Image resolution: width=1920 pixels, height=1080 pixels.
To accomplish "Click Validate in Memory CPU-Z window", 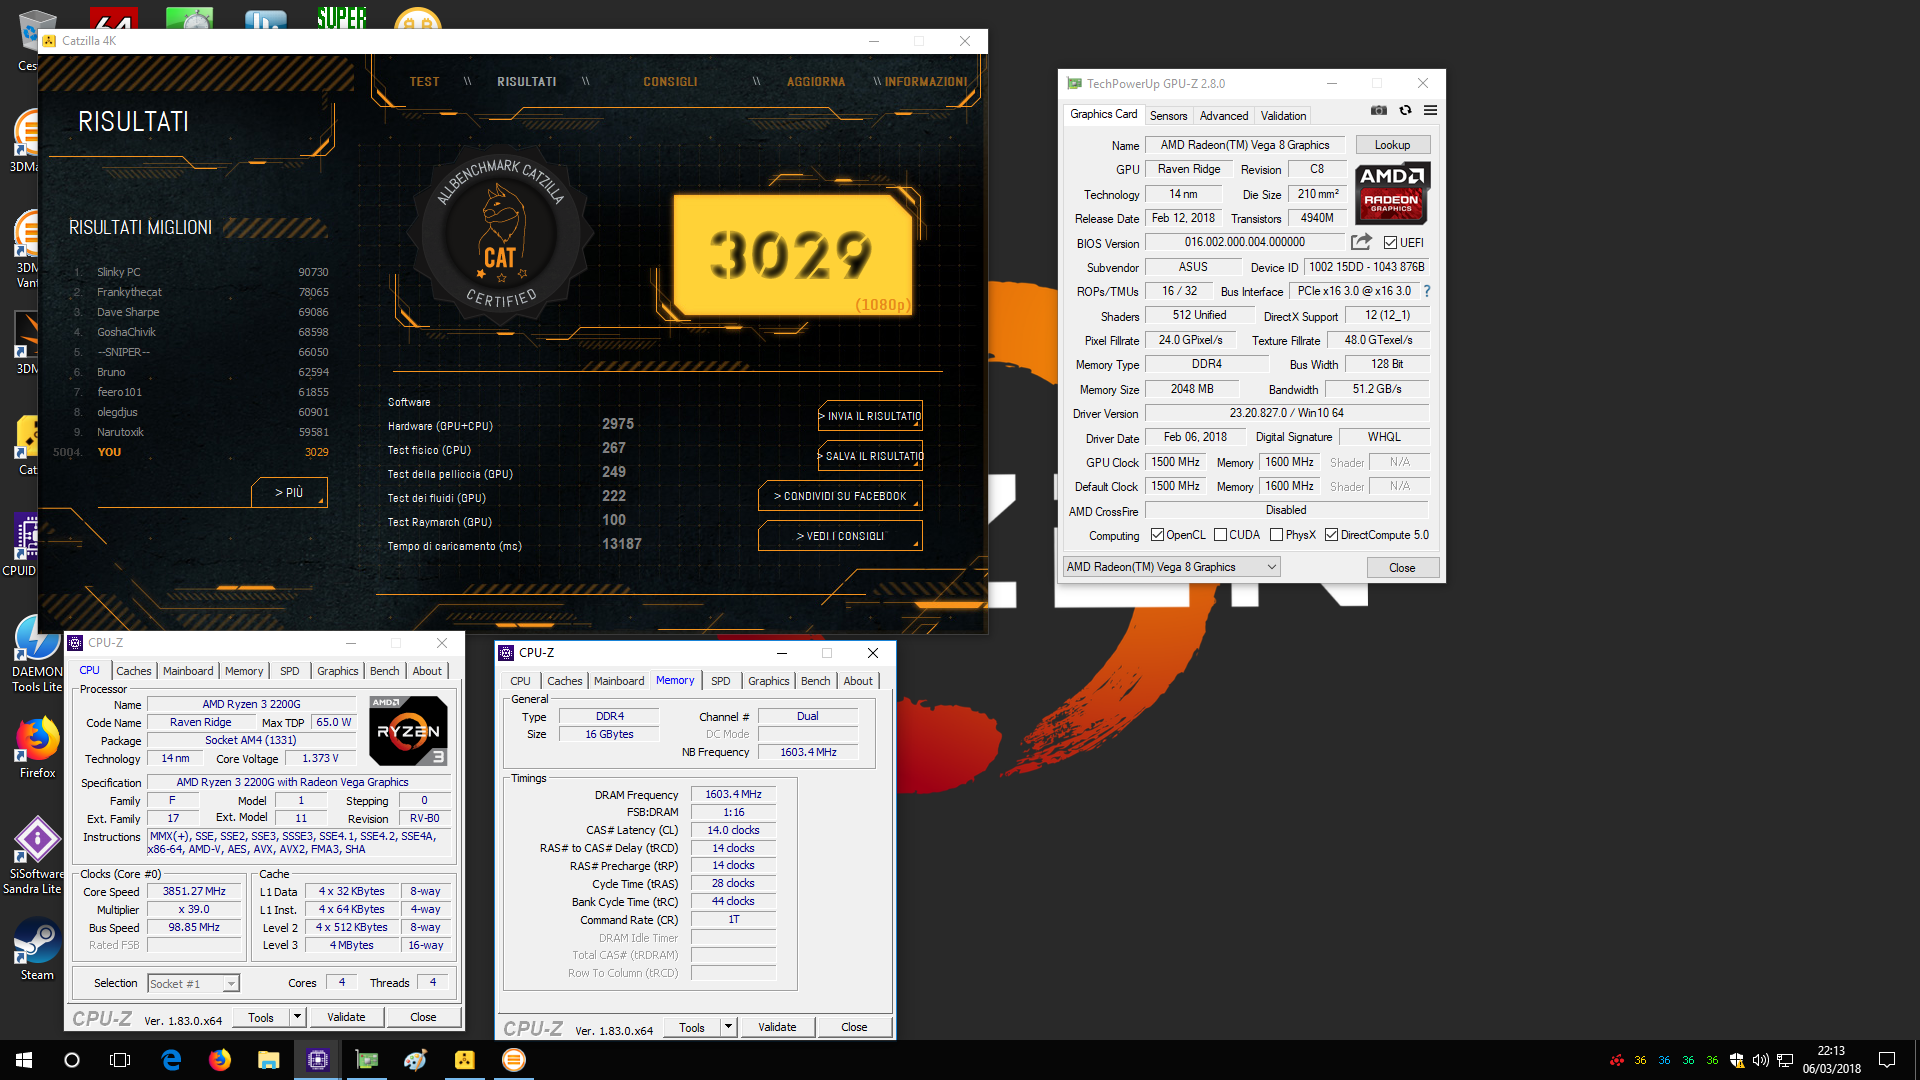I will pyautogui.click(x=777, y=1027).
